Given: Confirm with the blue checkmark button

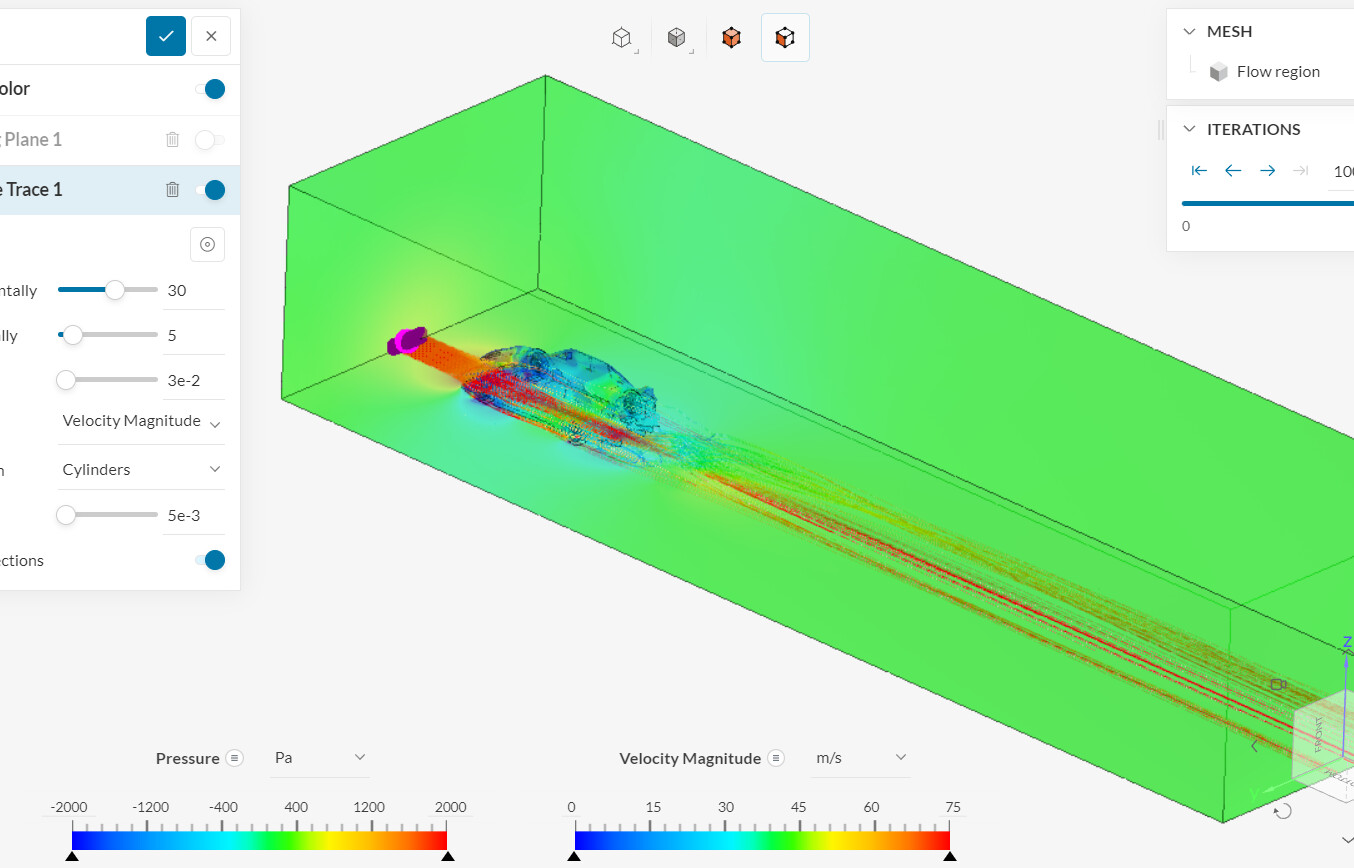Looking at the screenshot, I should [165, 35].
